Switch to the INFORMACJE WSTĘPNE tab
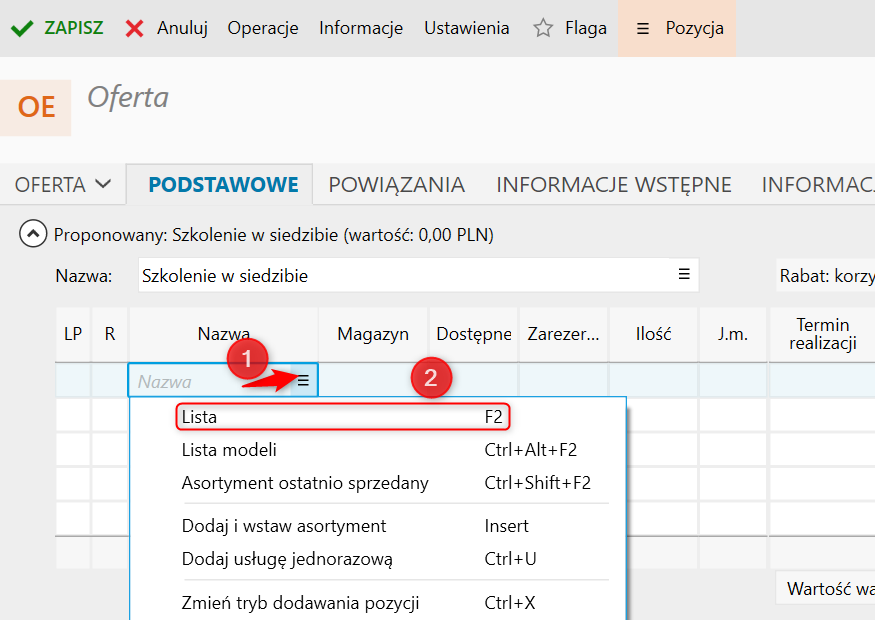This screenshot has height=620, width=875. click(614, 185)
